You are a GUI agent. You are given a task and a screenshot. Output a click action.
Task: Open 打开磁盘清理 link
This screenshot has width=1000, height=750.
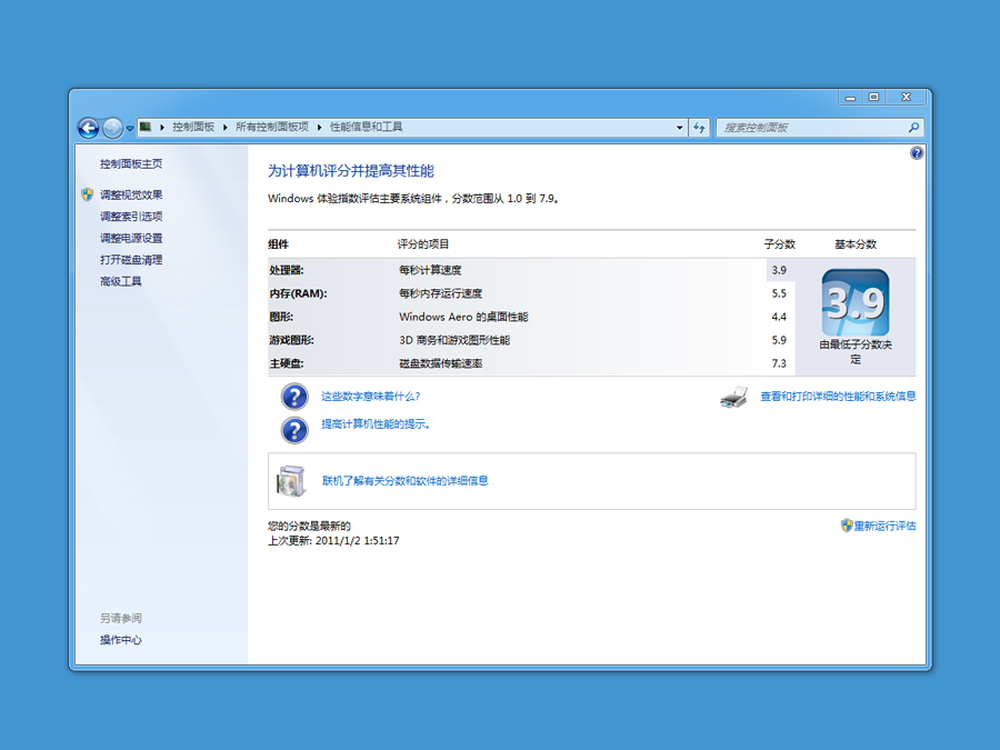(131, 260)
